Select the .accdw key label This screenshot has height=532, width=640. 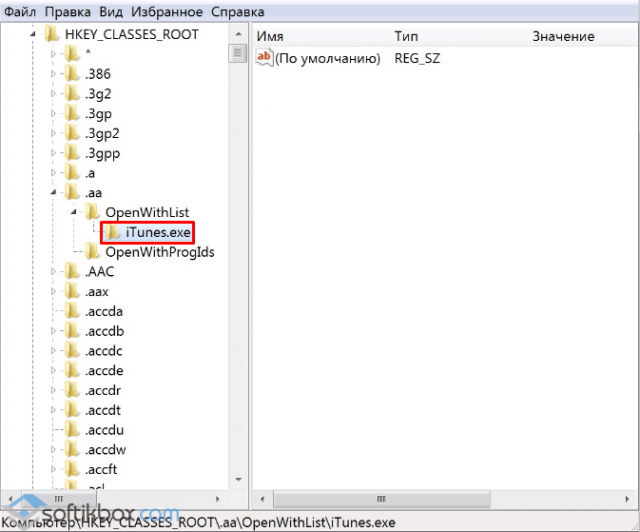[105, 450]
